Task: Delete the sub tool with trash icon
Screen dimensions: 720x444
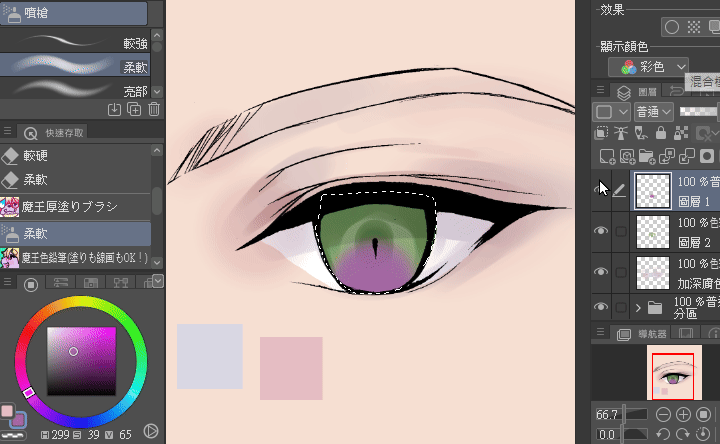Action: [x=154, y=109]
